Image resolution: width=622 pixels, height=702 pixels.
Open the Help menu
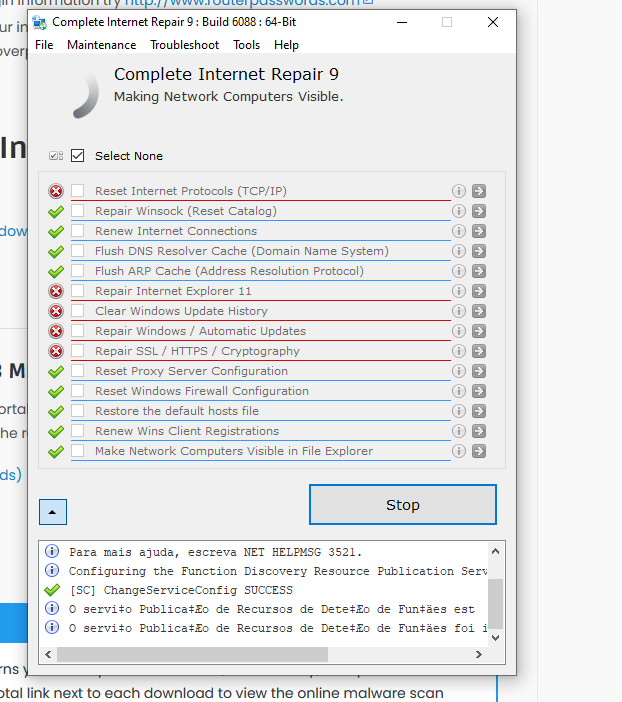coord(286,45)
